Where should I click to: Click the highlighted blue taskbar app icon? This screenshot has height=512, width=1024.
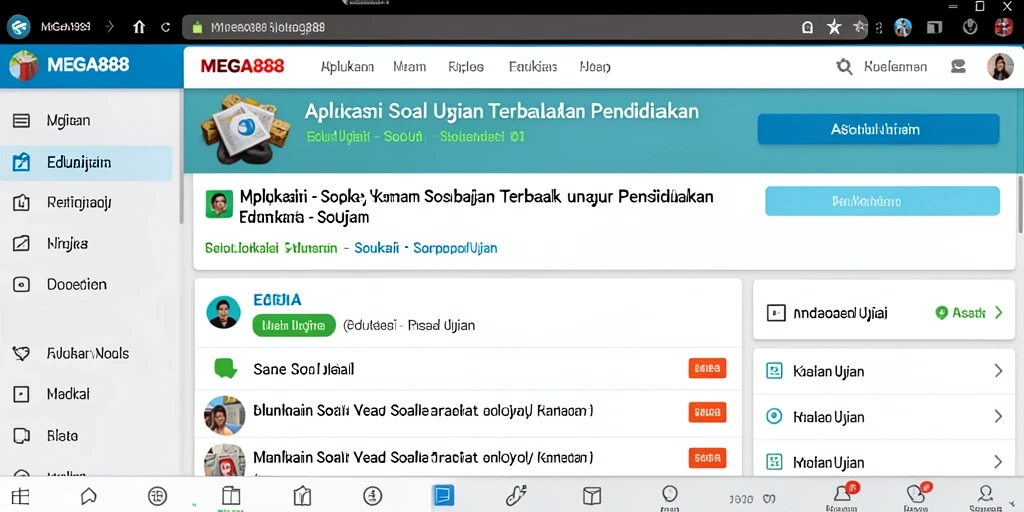(x=443, y=496)
